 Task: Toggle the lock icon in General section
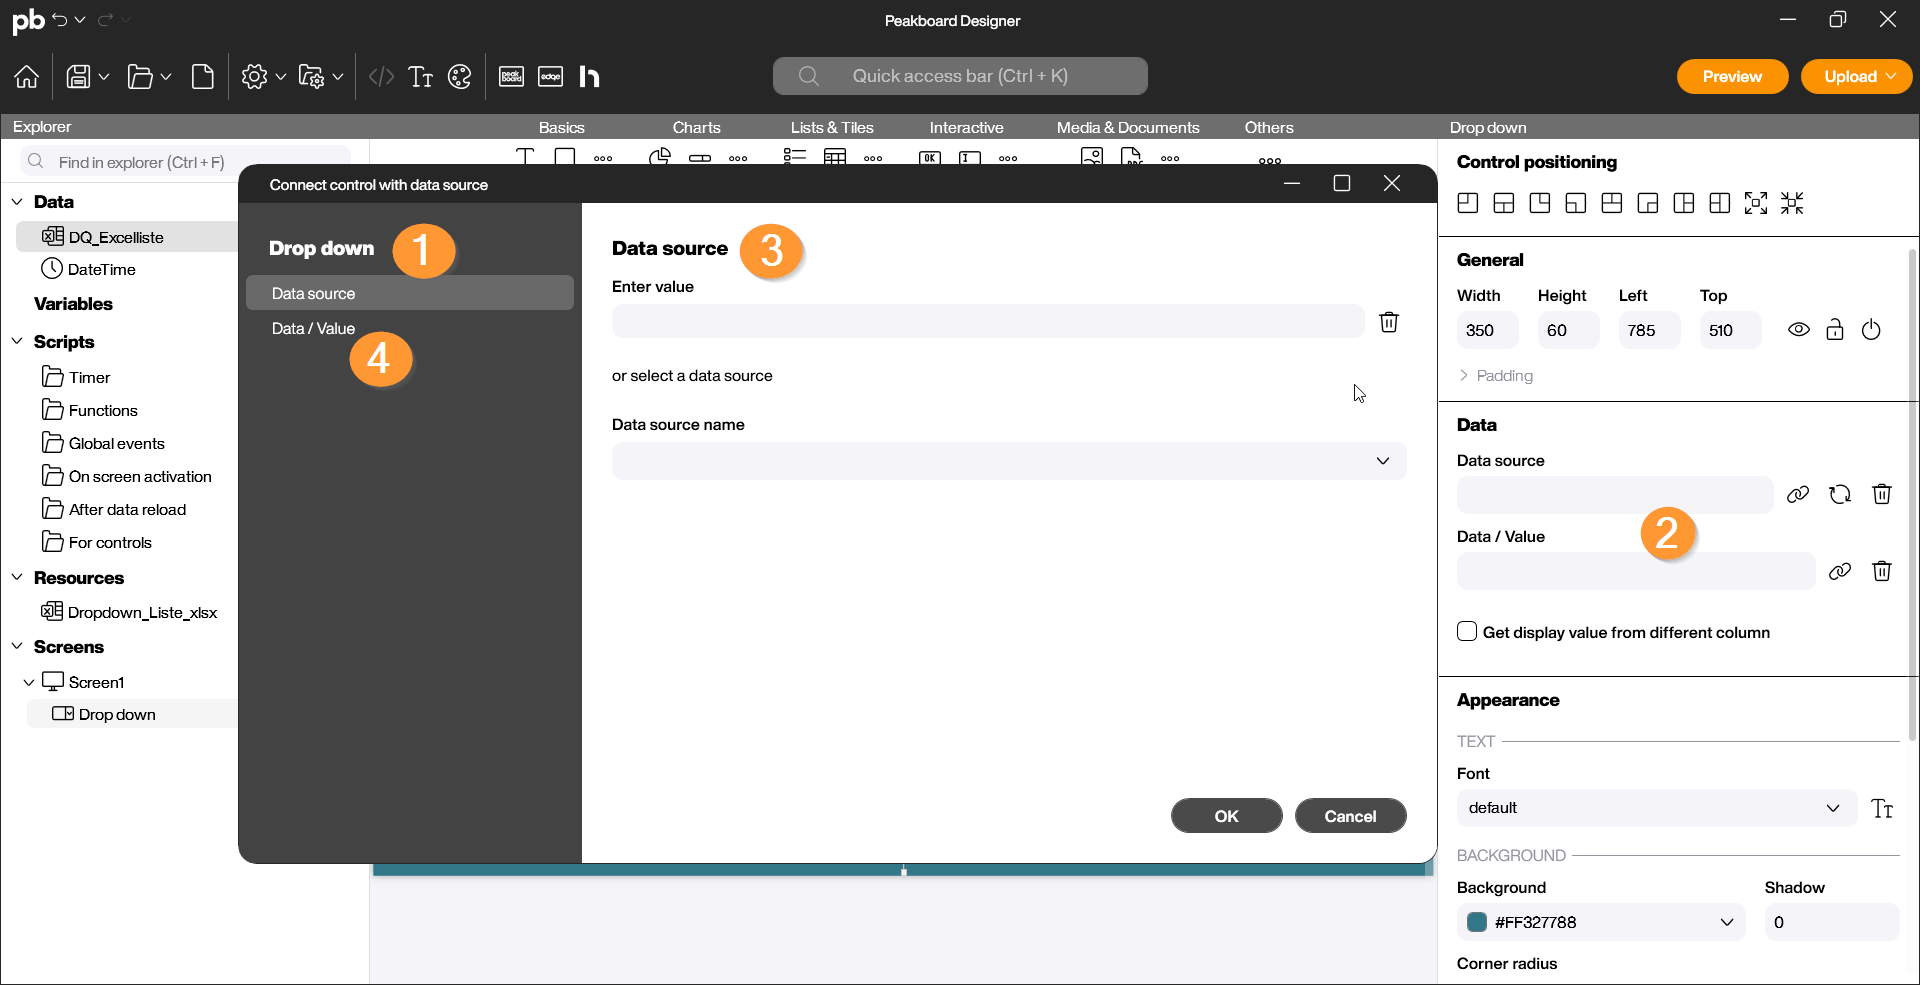pyautogui.click(x=1834, y=330)
